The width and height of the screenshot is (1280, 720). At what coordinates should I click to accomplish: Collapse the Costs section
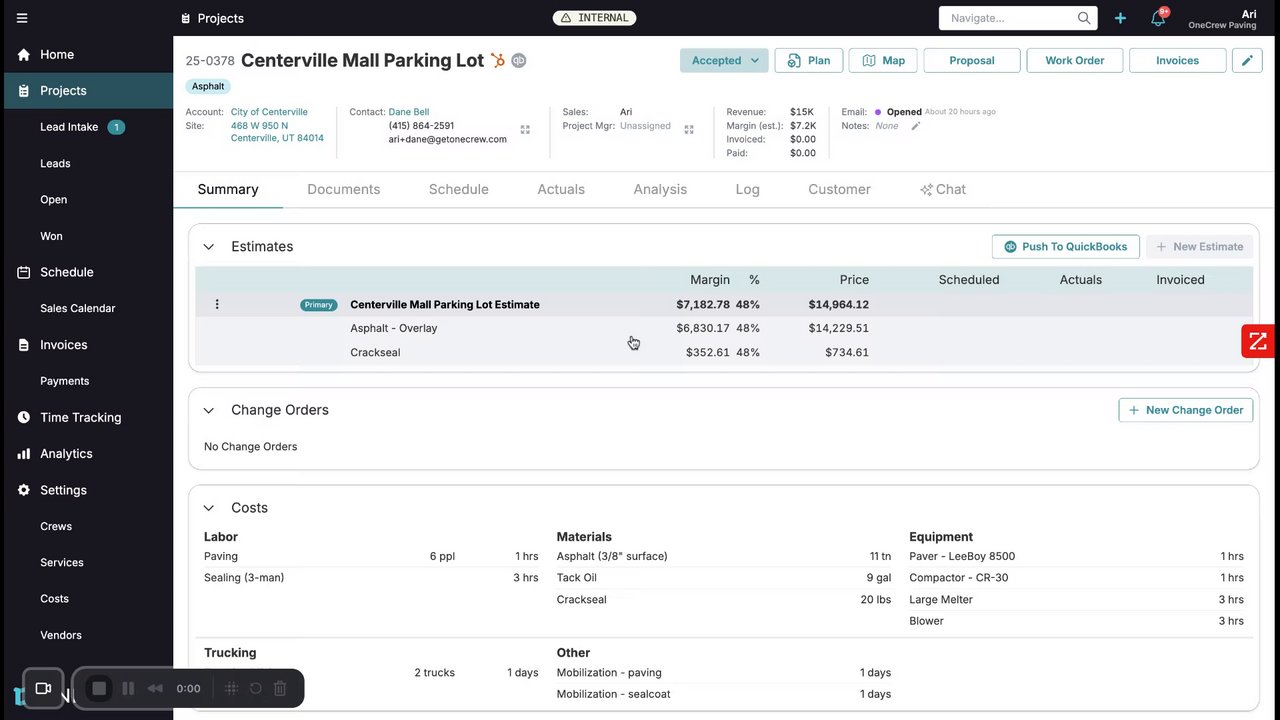(209, 508)
